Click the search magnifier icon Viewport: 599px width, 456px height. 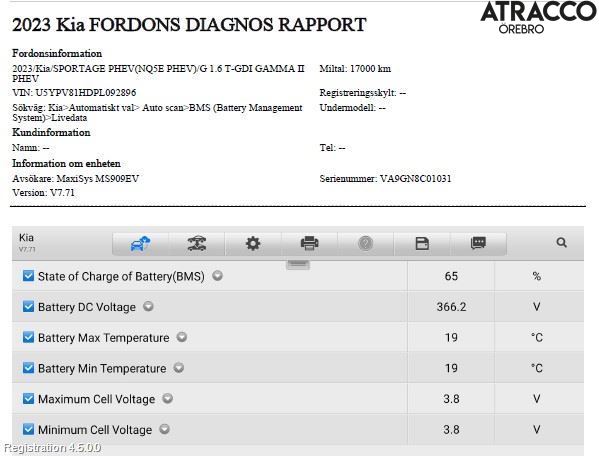562,243
